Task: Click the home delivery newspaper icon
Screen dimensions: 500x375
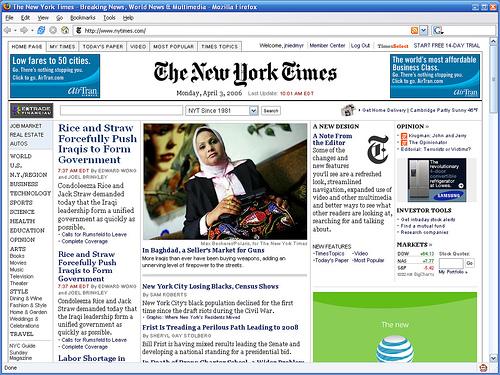Action: coord(348,110)
